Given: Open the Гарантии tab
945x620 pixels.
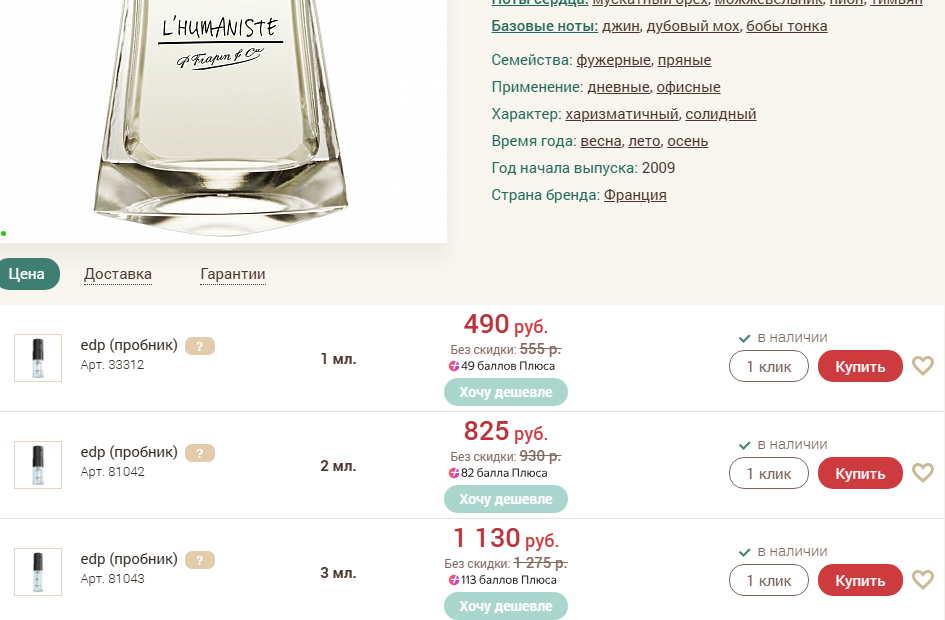Looking at the screenshot, I should click(x=233, y=274).
